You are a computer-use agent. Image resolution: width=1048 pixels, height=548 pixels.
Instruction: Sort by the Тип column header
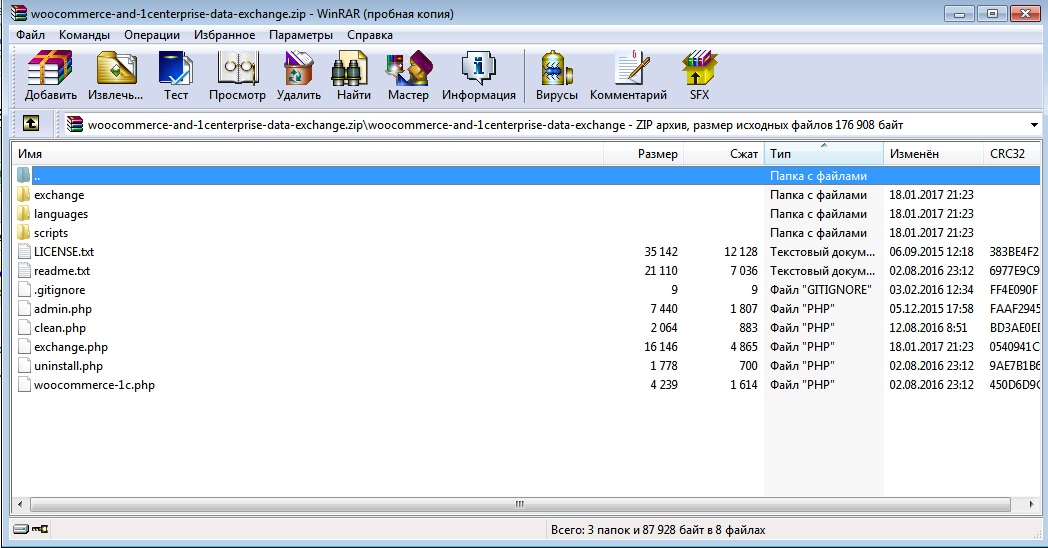[823, 154]
